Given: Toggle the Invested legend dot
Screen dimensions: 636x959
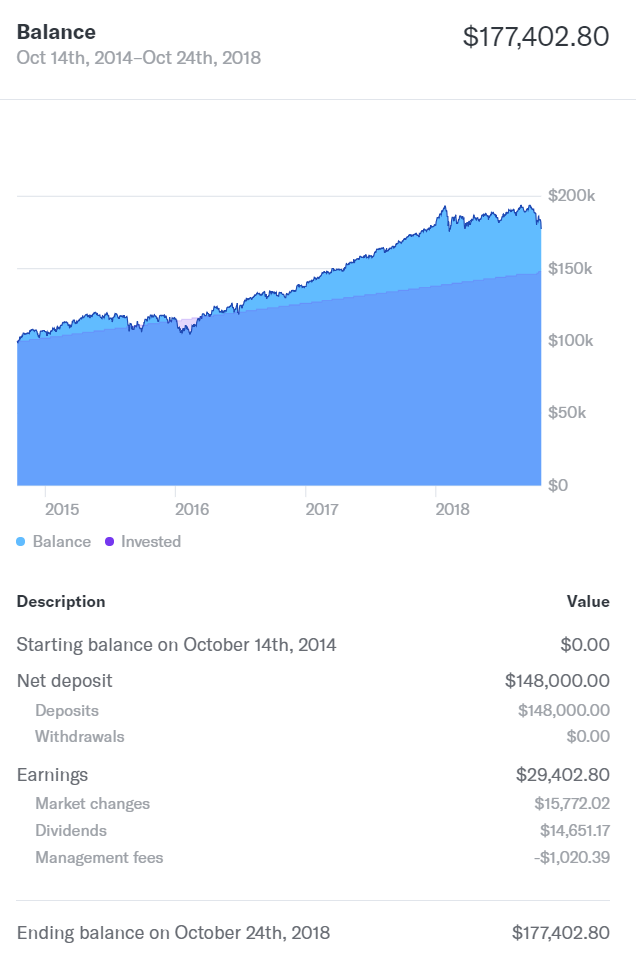Looking at the screenshot, I should 109,541.
